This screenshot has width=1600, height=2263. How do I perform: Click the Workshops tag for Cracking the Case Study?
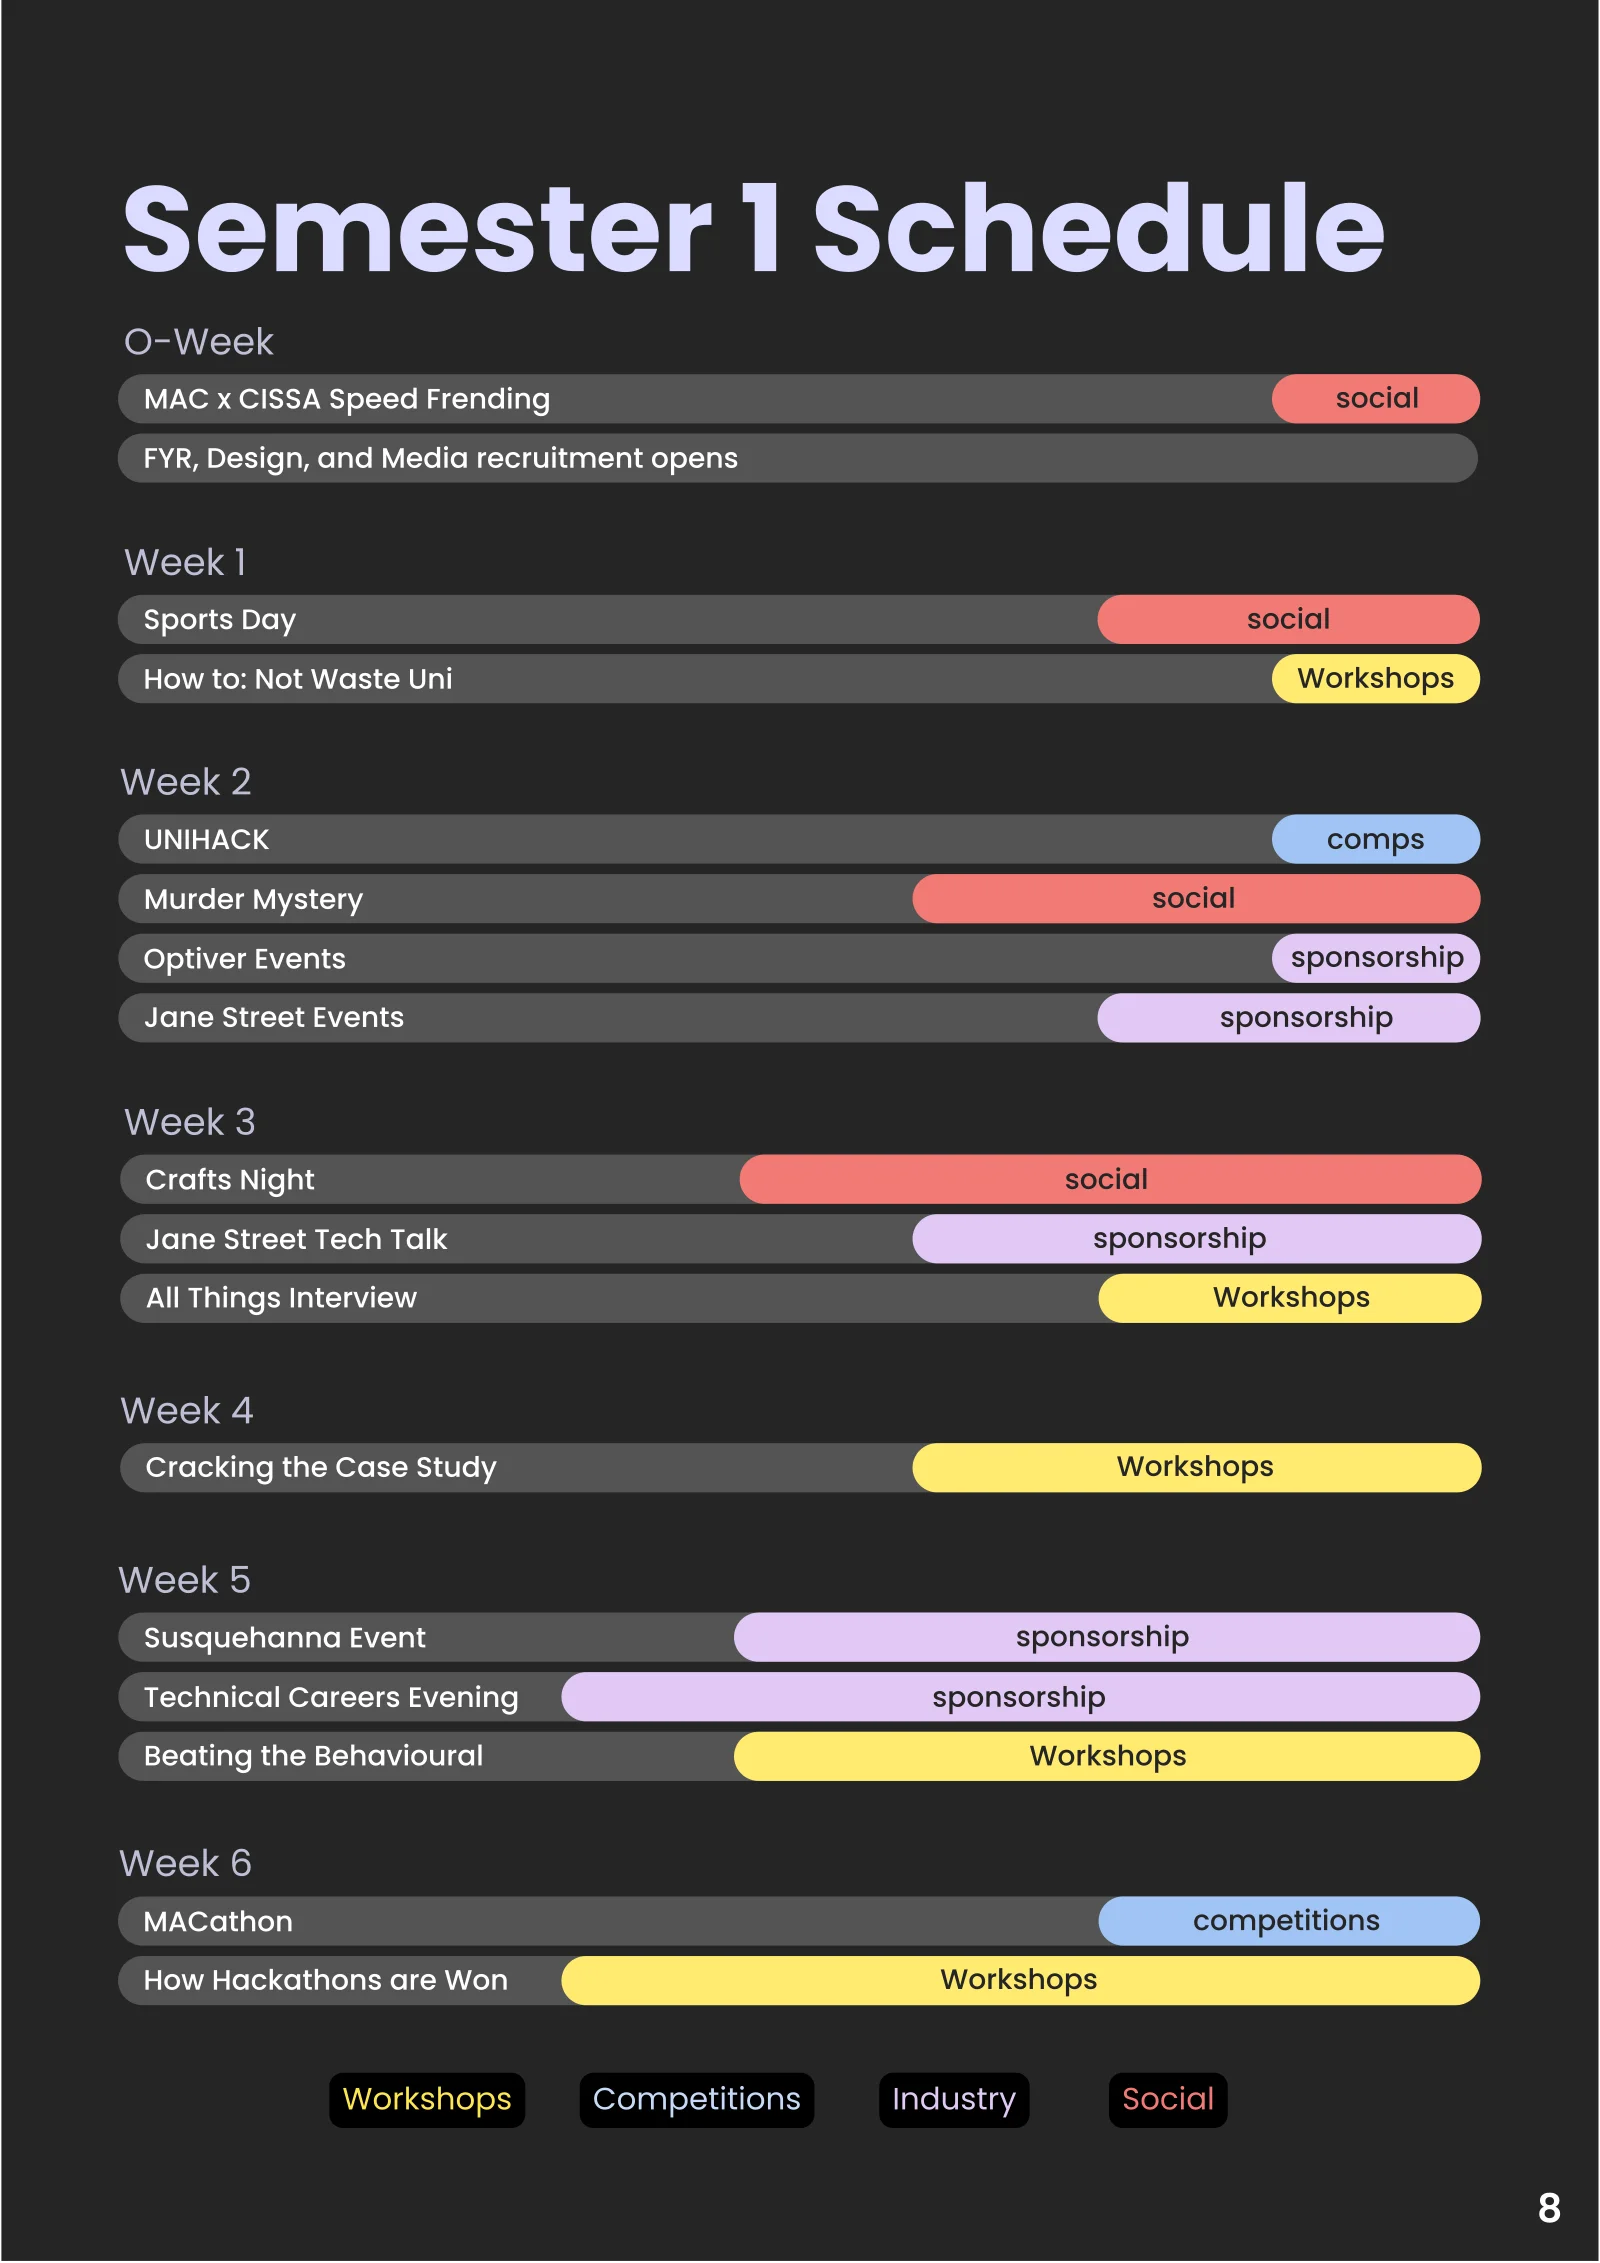1195,1467
